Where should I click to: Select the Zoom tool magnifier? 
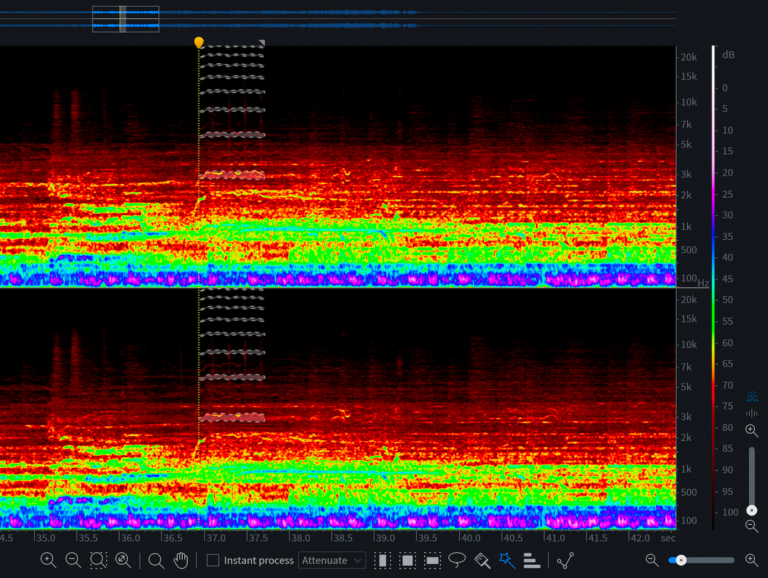pyautogui.click(x=156, y=561)
